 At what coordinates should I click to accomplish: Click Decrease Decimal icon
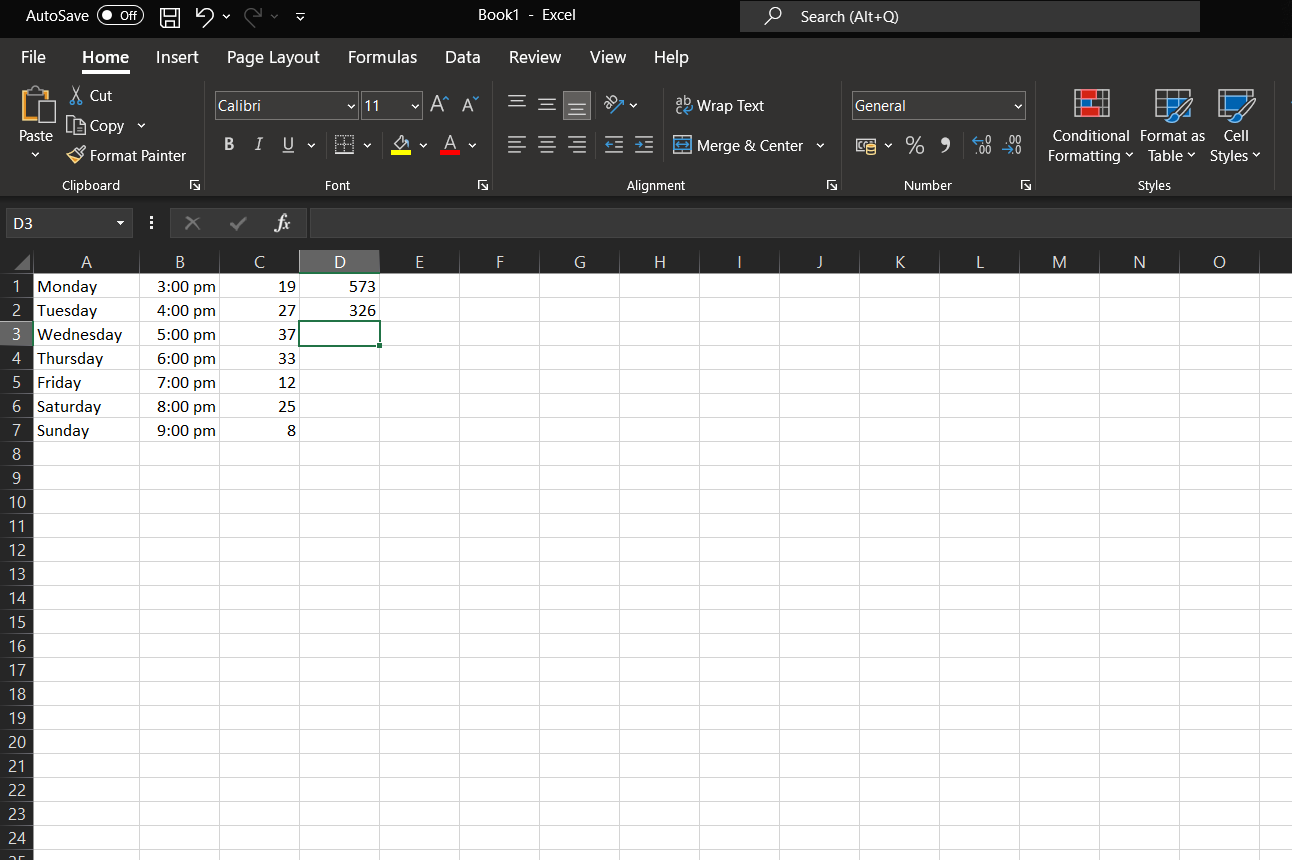[x=1012, y=145]
